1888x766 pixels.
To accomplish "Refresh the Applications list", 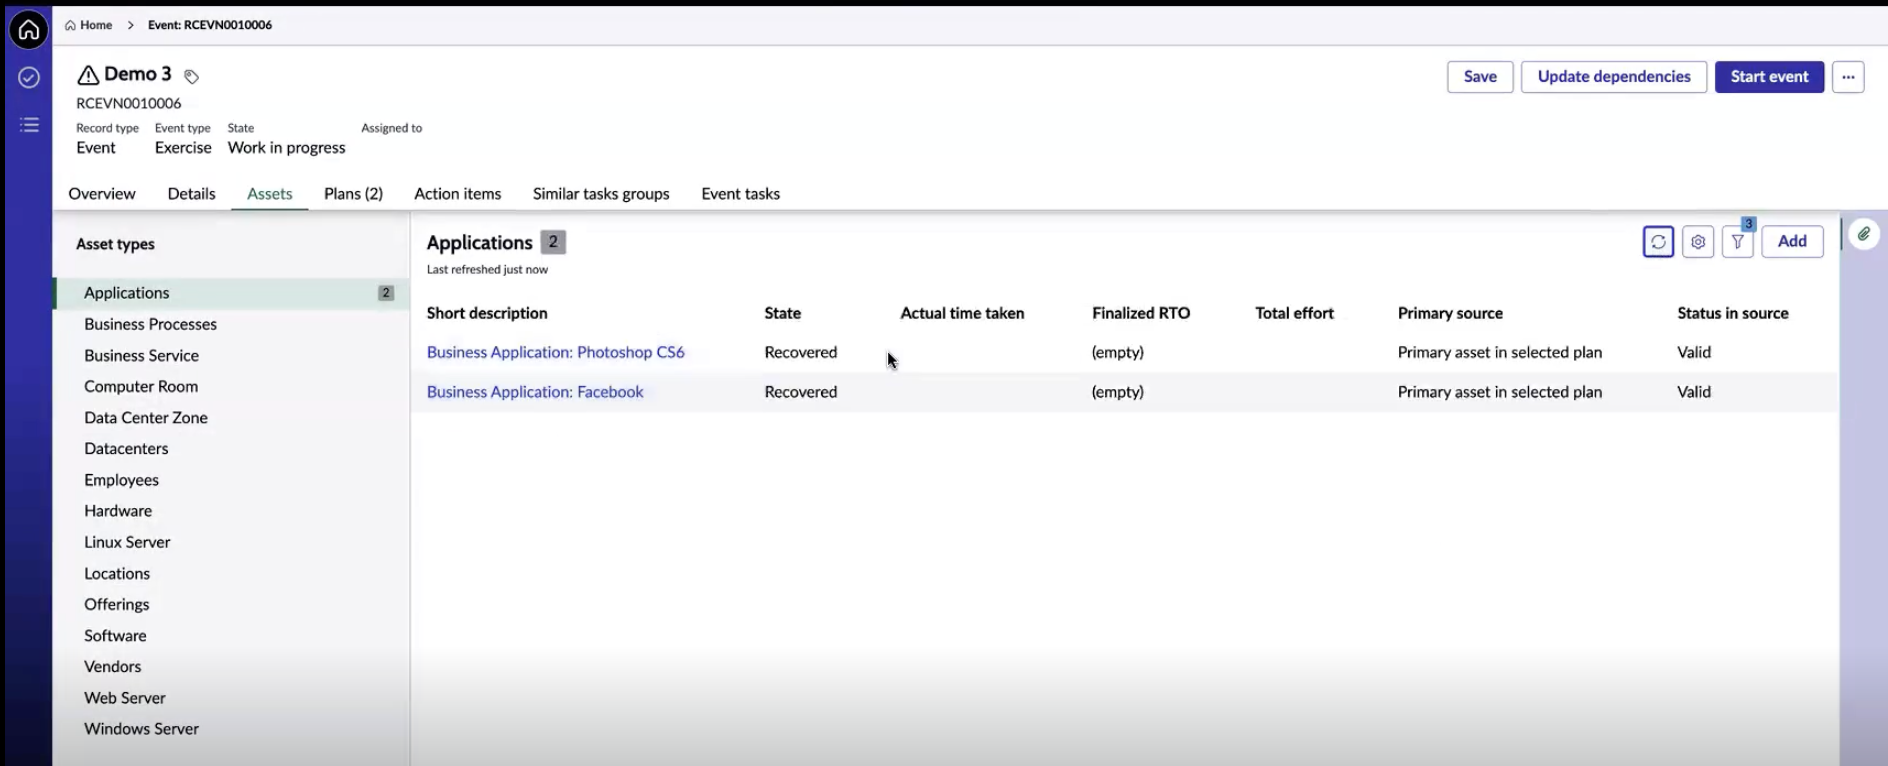I will (1658, 241).
